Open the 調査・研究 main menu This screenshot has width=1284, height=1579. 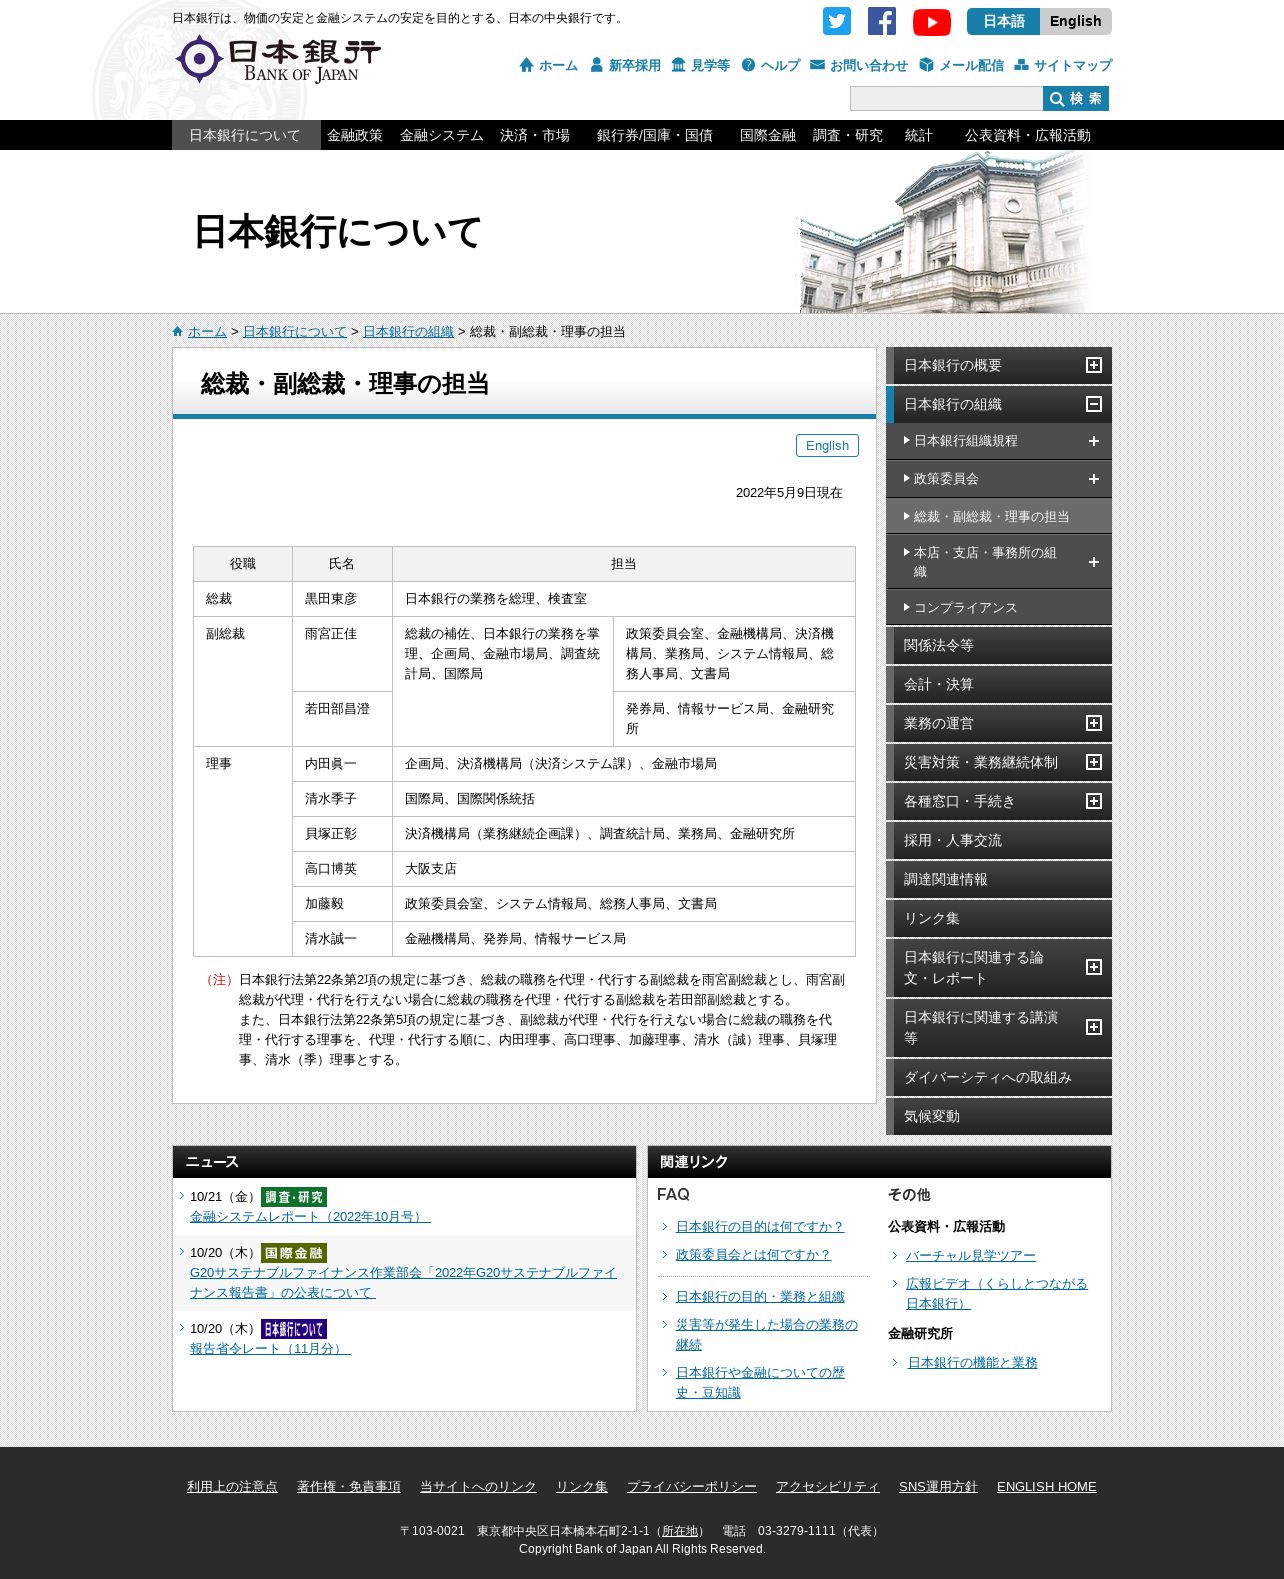click(x=848, y=135)
